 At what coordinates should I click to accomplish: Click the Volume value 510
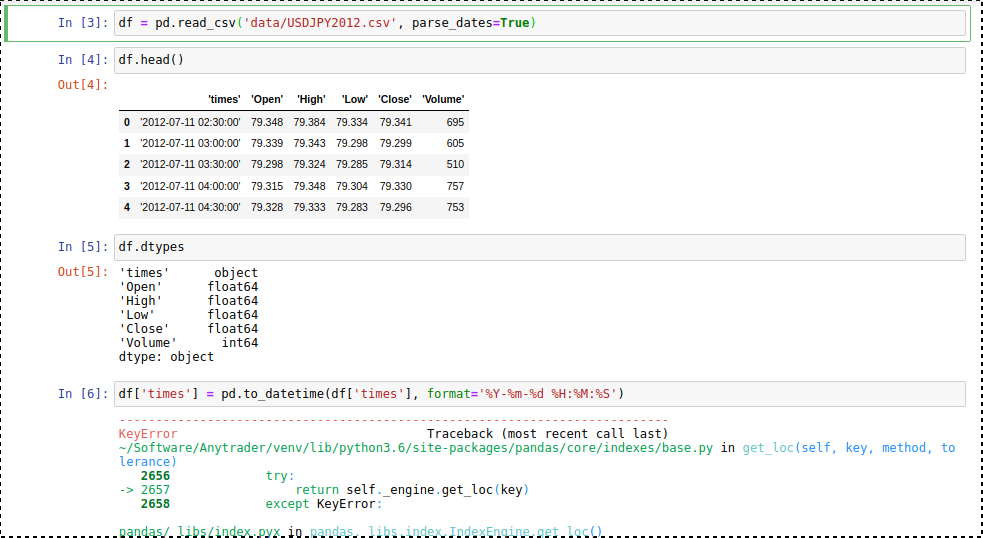455,164
